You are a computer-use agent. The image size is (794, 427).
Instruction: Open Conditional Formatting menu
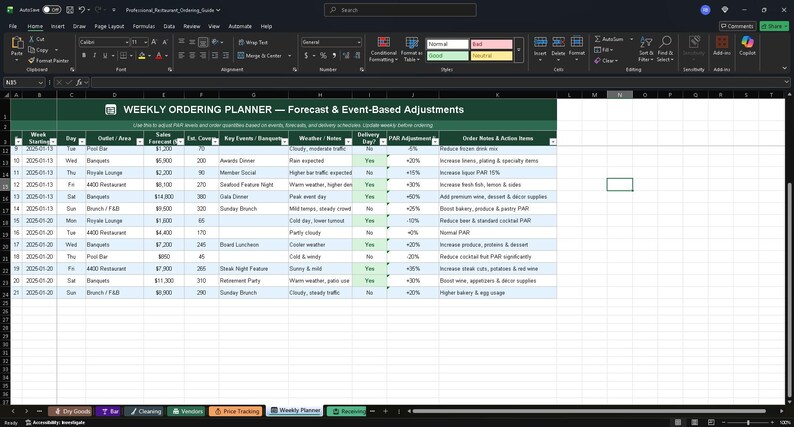coord(383,49)
